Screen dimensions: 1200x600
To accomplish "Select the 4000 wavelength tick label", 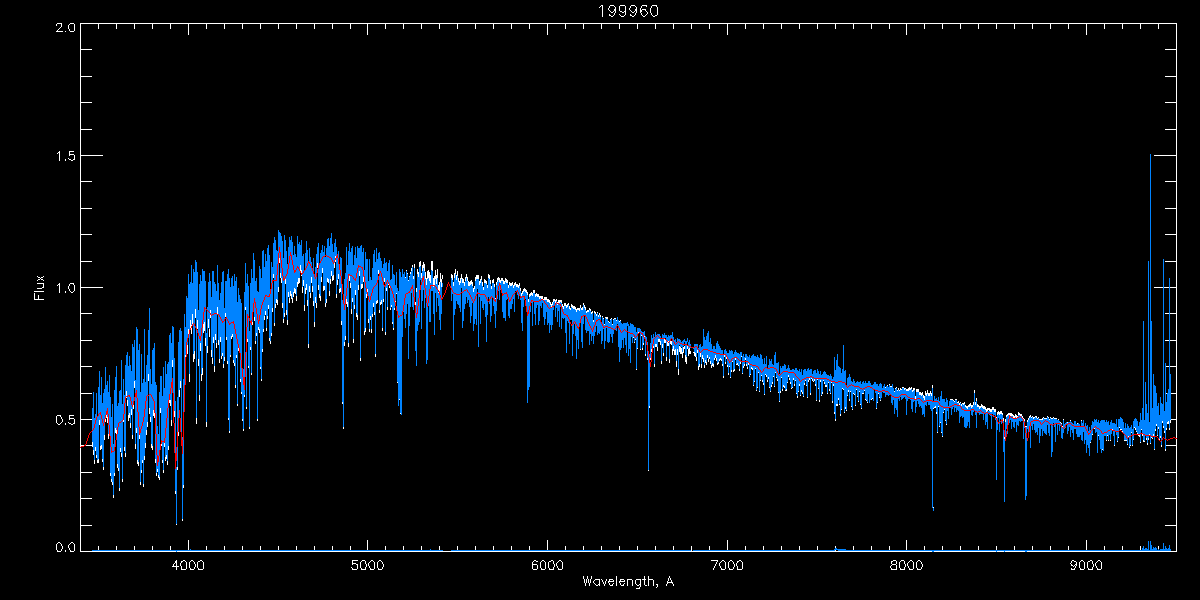I will coord(188,565).
